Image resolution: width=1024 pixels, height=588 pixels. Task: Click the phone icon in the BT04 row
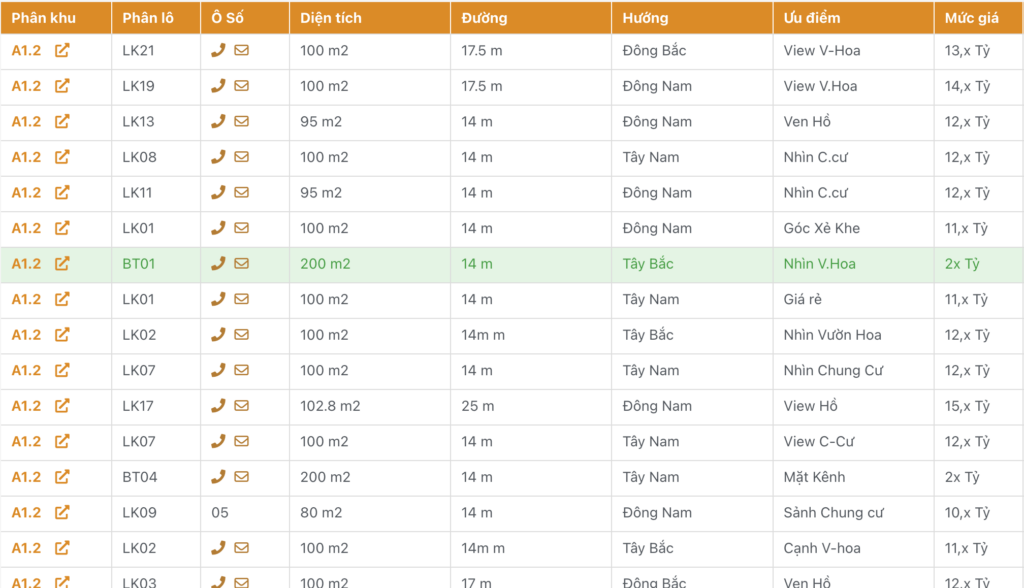point(218,477)
